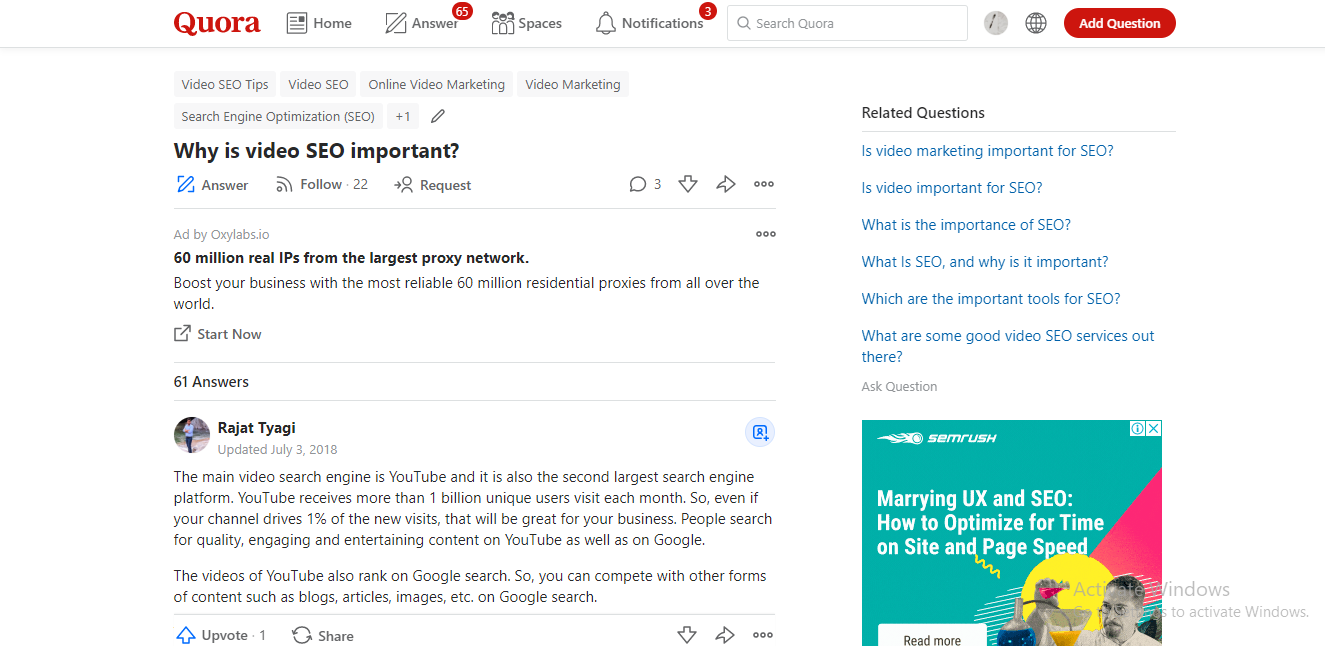Open 'What is the importance of SEO?'

(966, 225)
